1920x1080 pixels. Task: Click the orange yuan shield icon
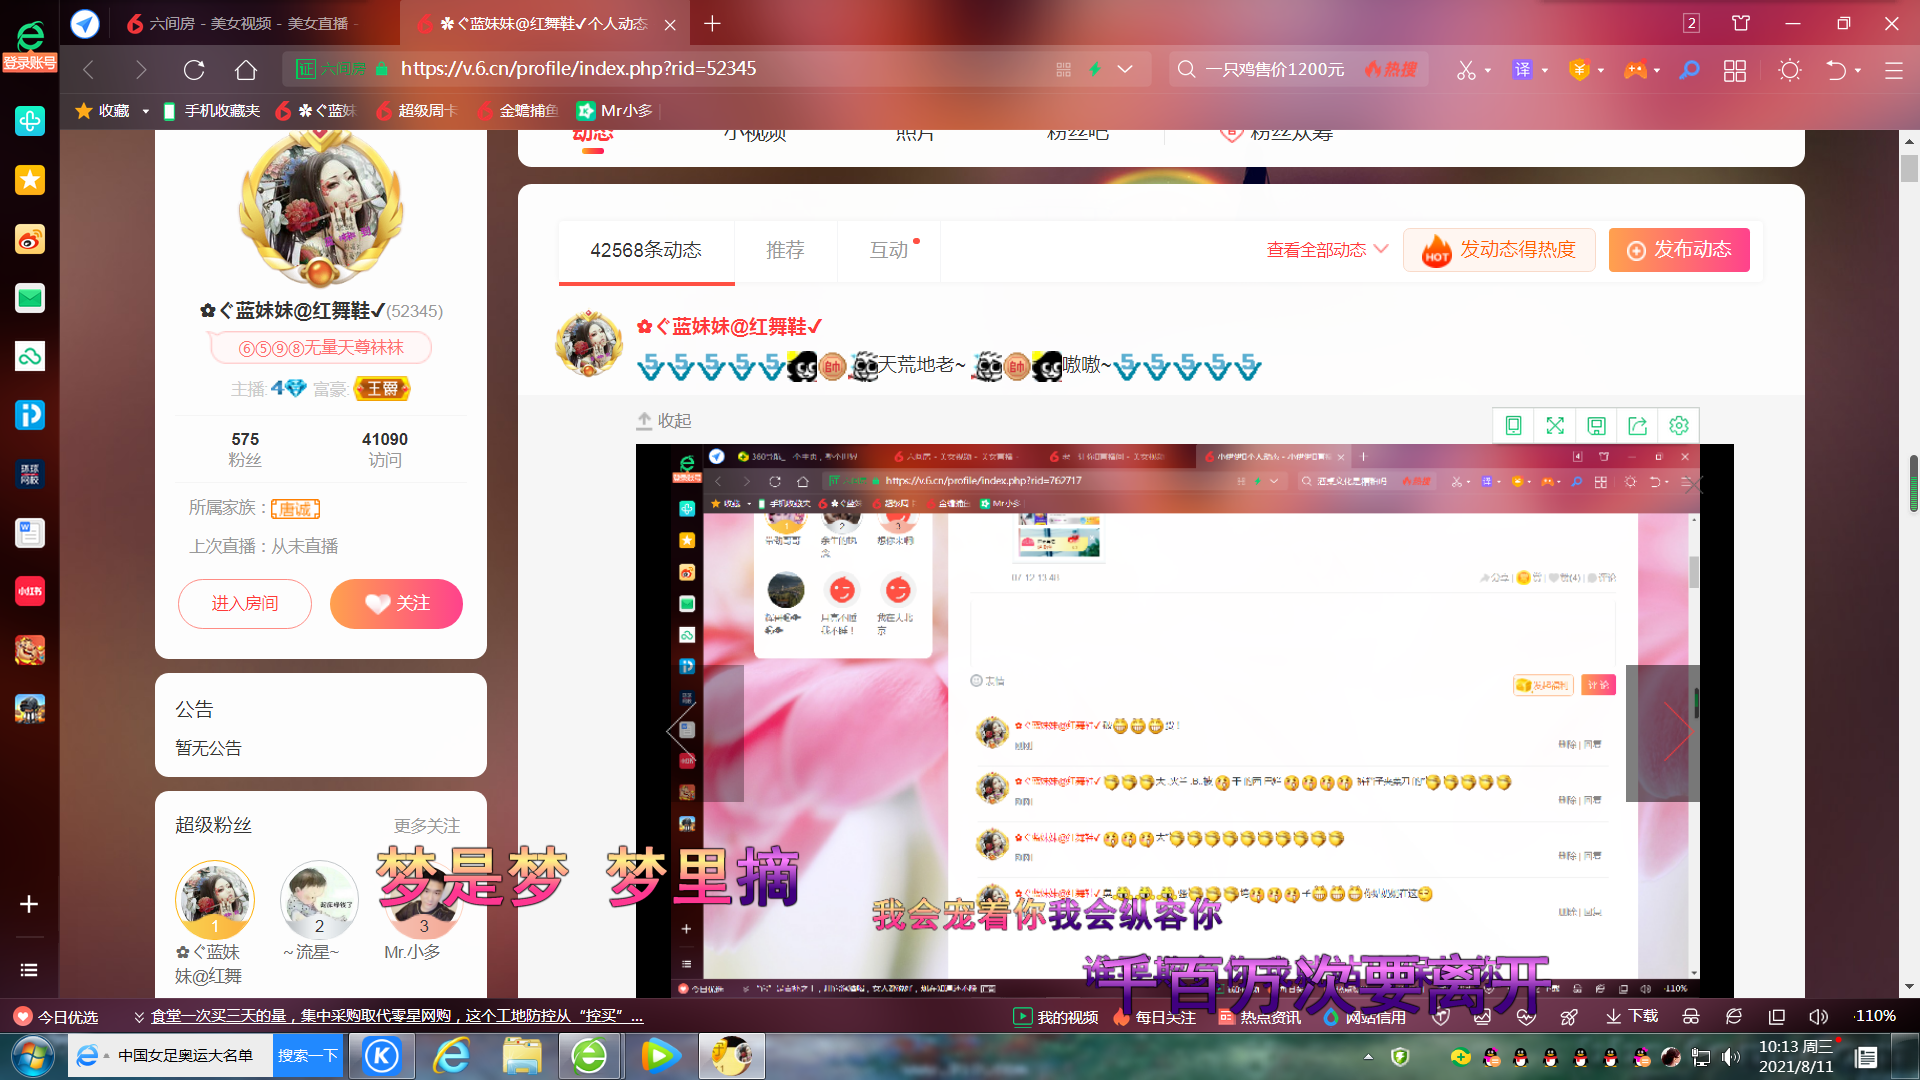(1579, 70)
